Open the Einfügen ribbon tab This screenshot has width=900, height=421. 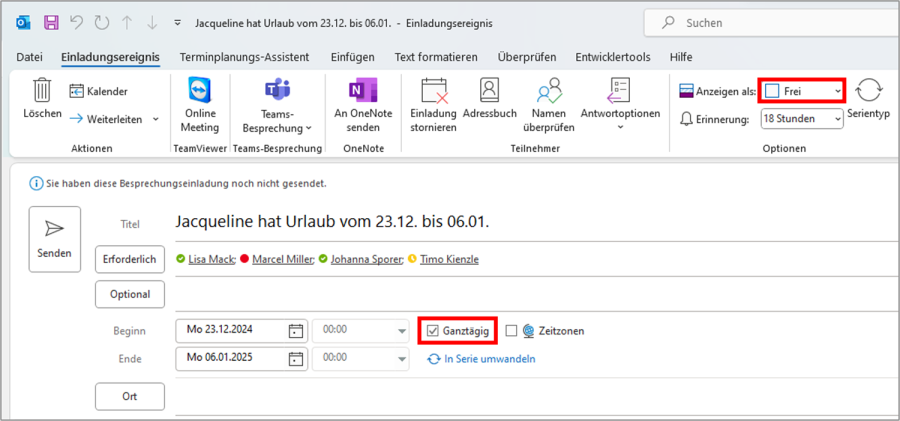pyautogui.click(x=352, y=57)
